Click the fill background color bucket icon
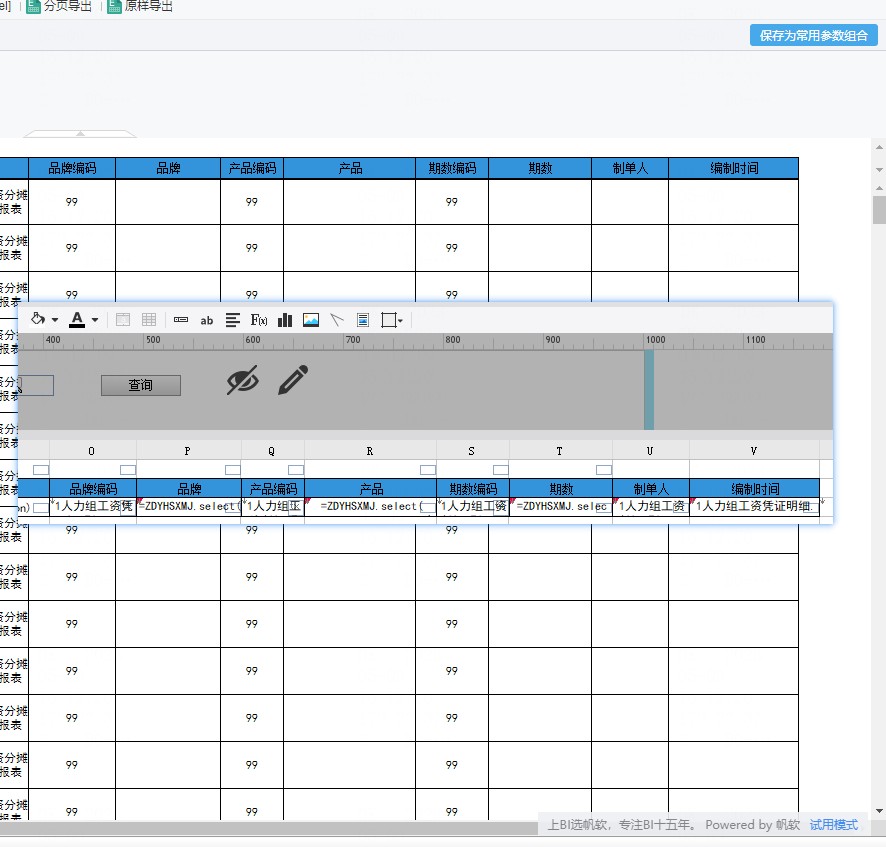This screenshot has height=847, width=886. pos(38,319)
